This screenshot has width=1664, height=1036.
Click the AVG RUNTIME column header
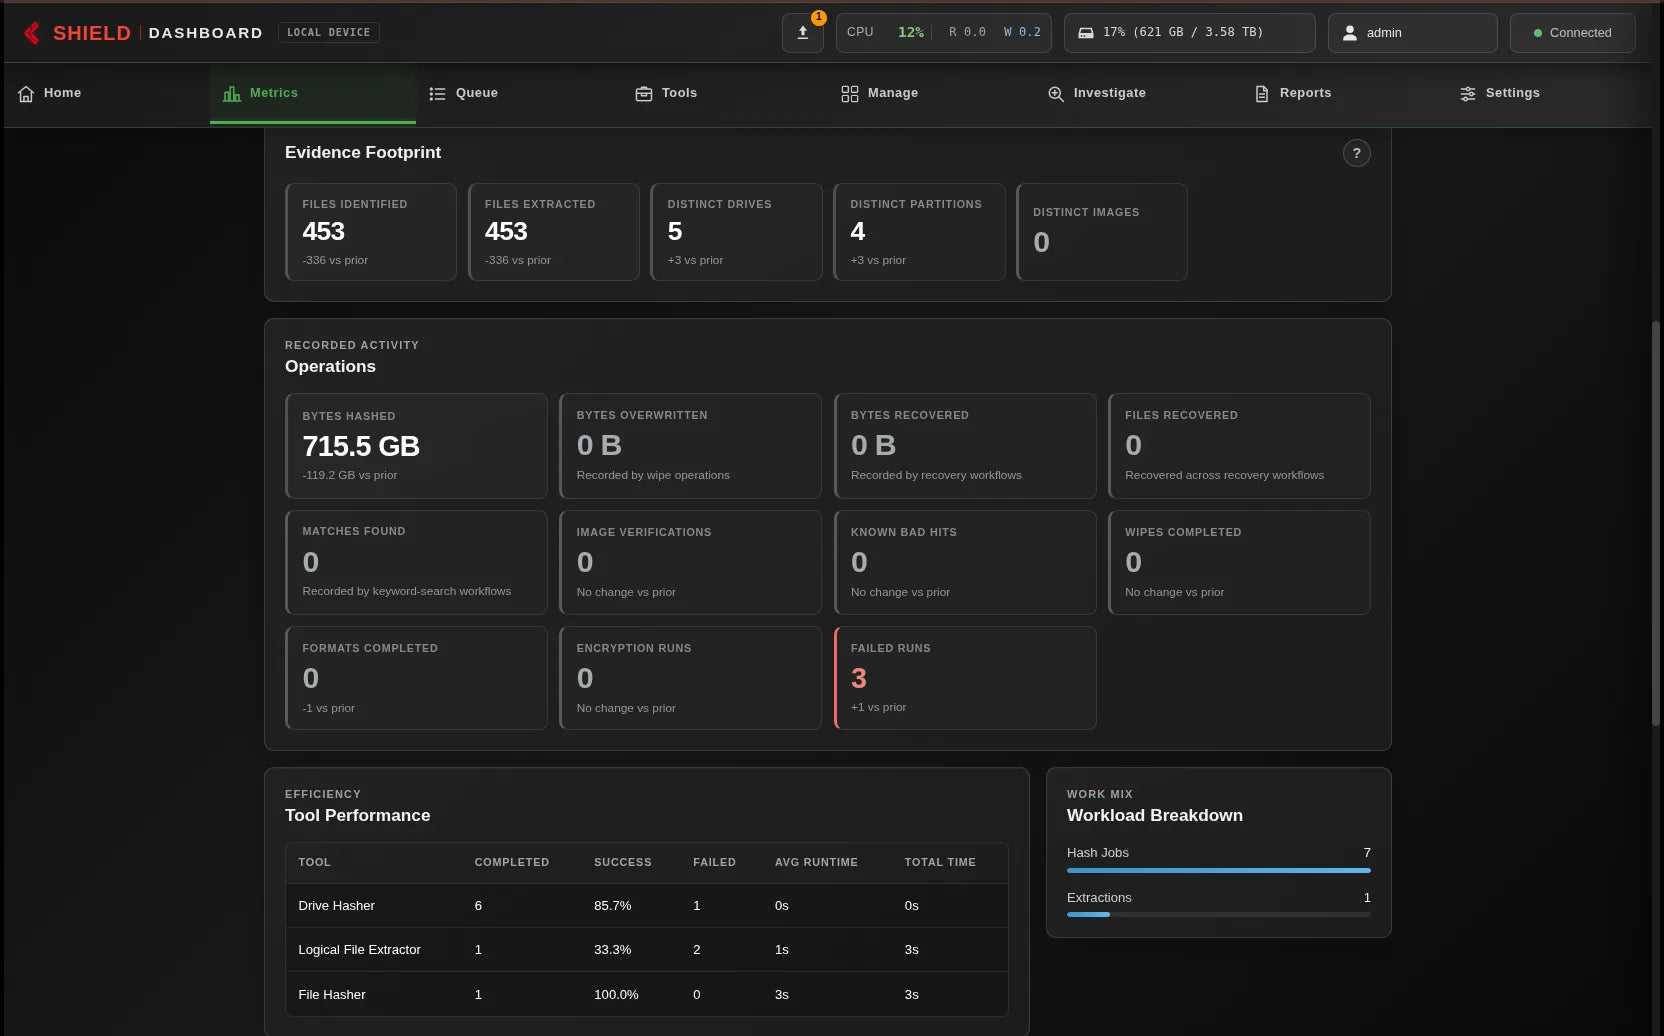coord(816,862)
